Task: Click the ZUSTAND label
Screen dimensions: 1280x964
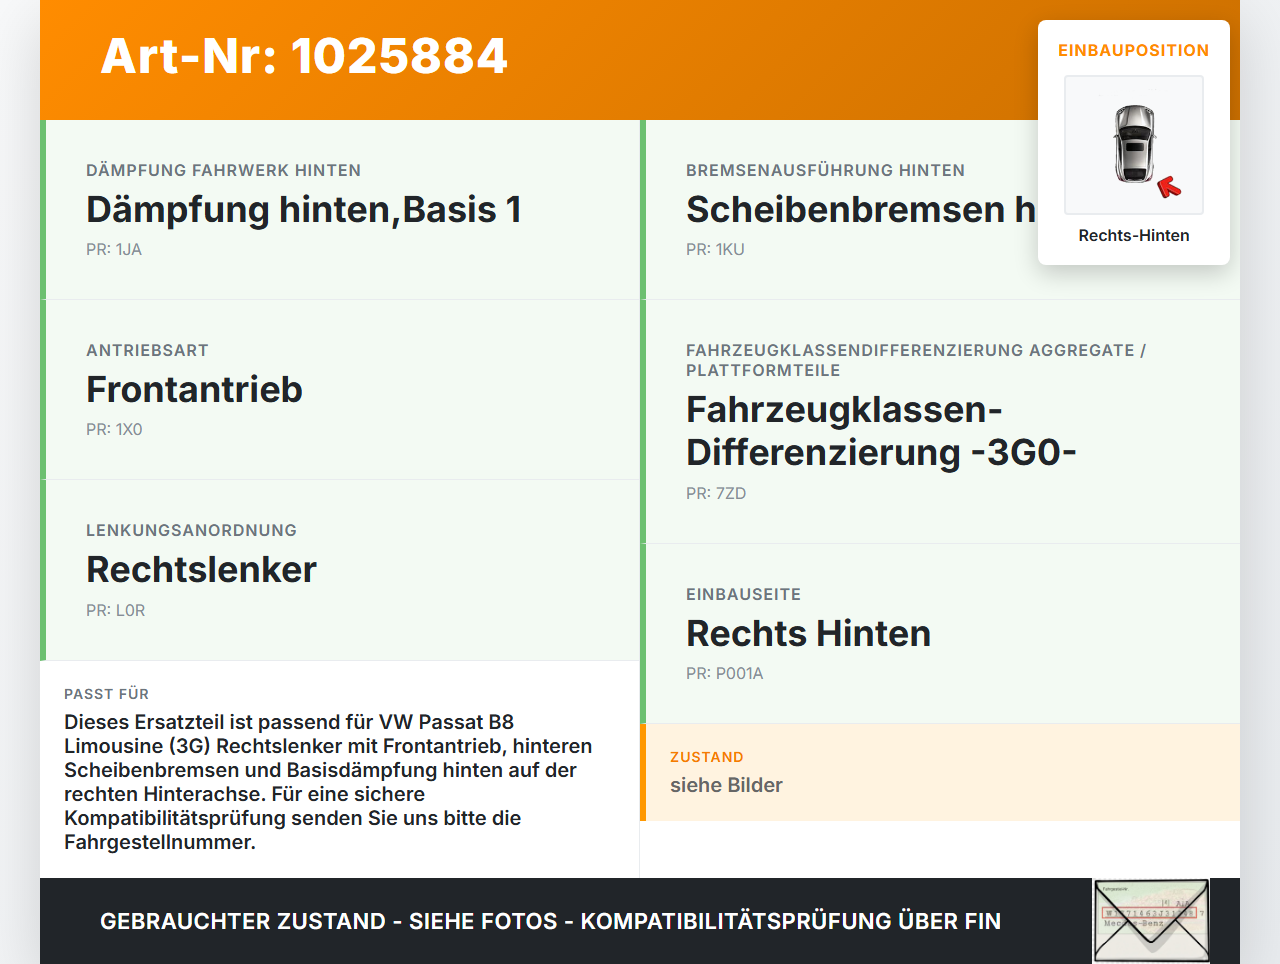Action: click(706, 757)
